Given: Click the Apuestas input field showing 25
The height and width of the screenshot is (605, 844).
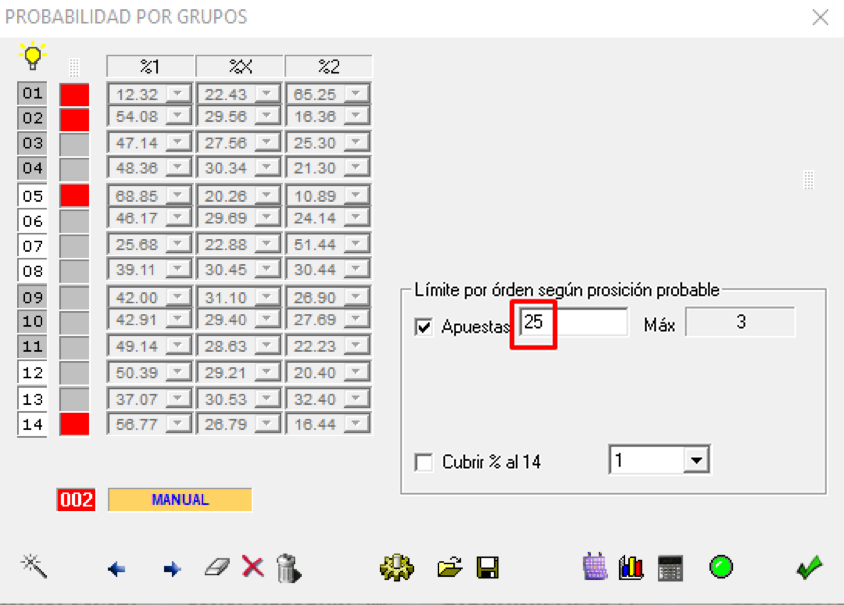Looking at the screenshot, I should pyautogui.click(x=573, y=322).
